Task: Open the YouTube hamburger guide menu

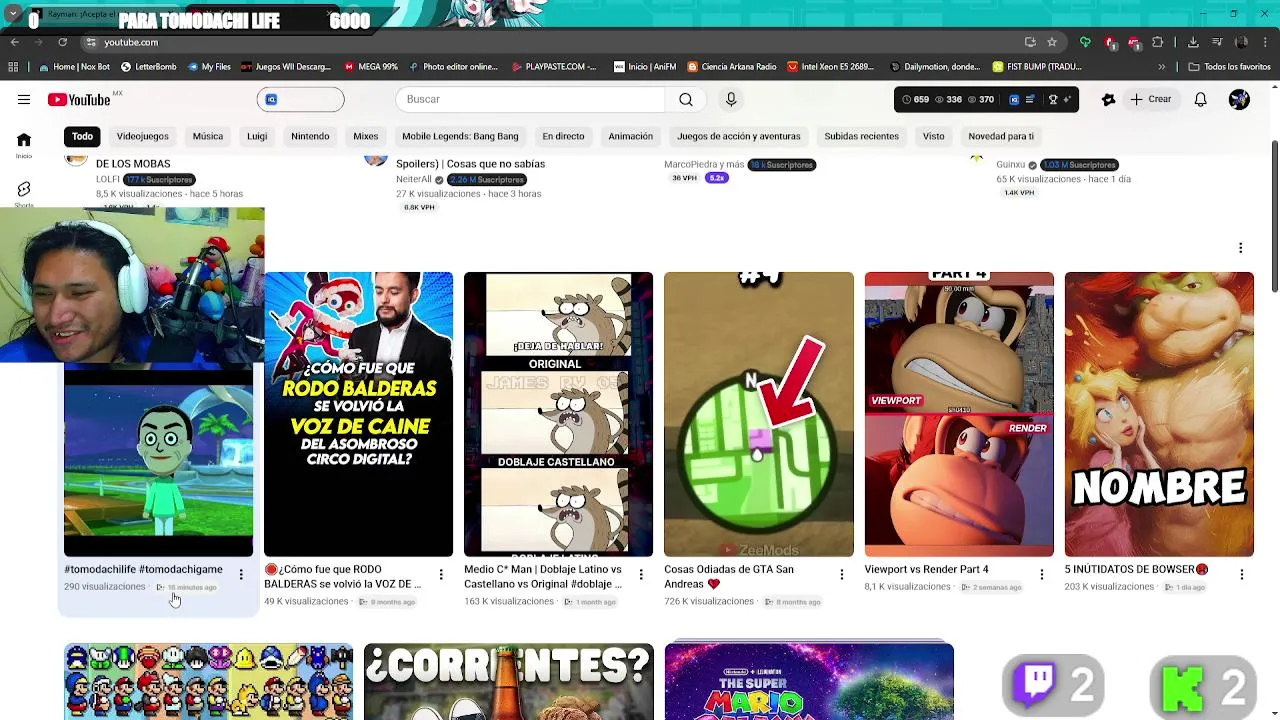Action: point(23,99)
